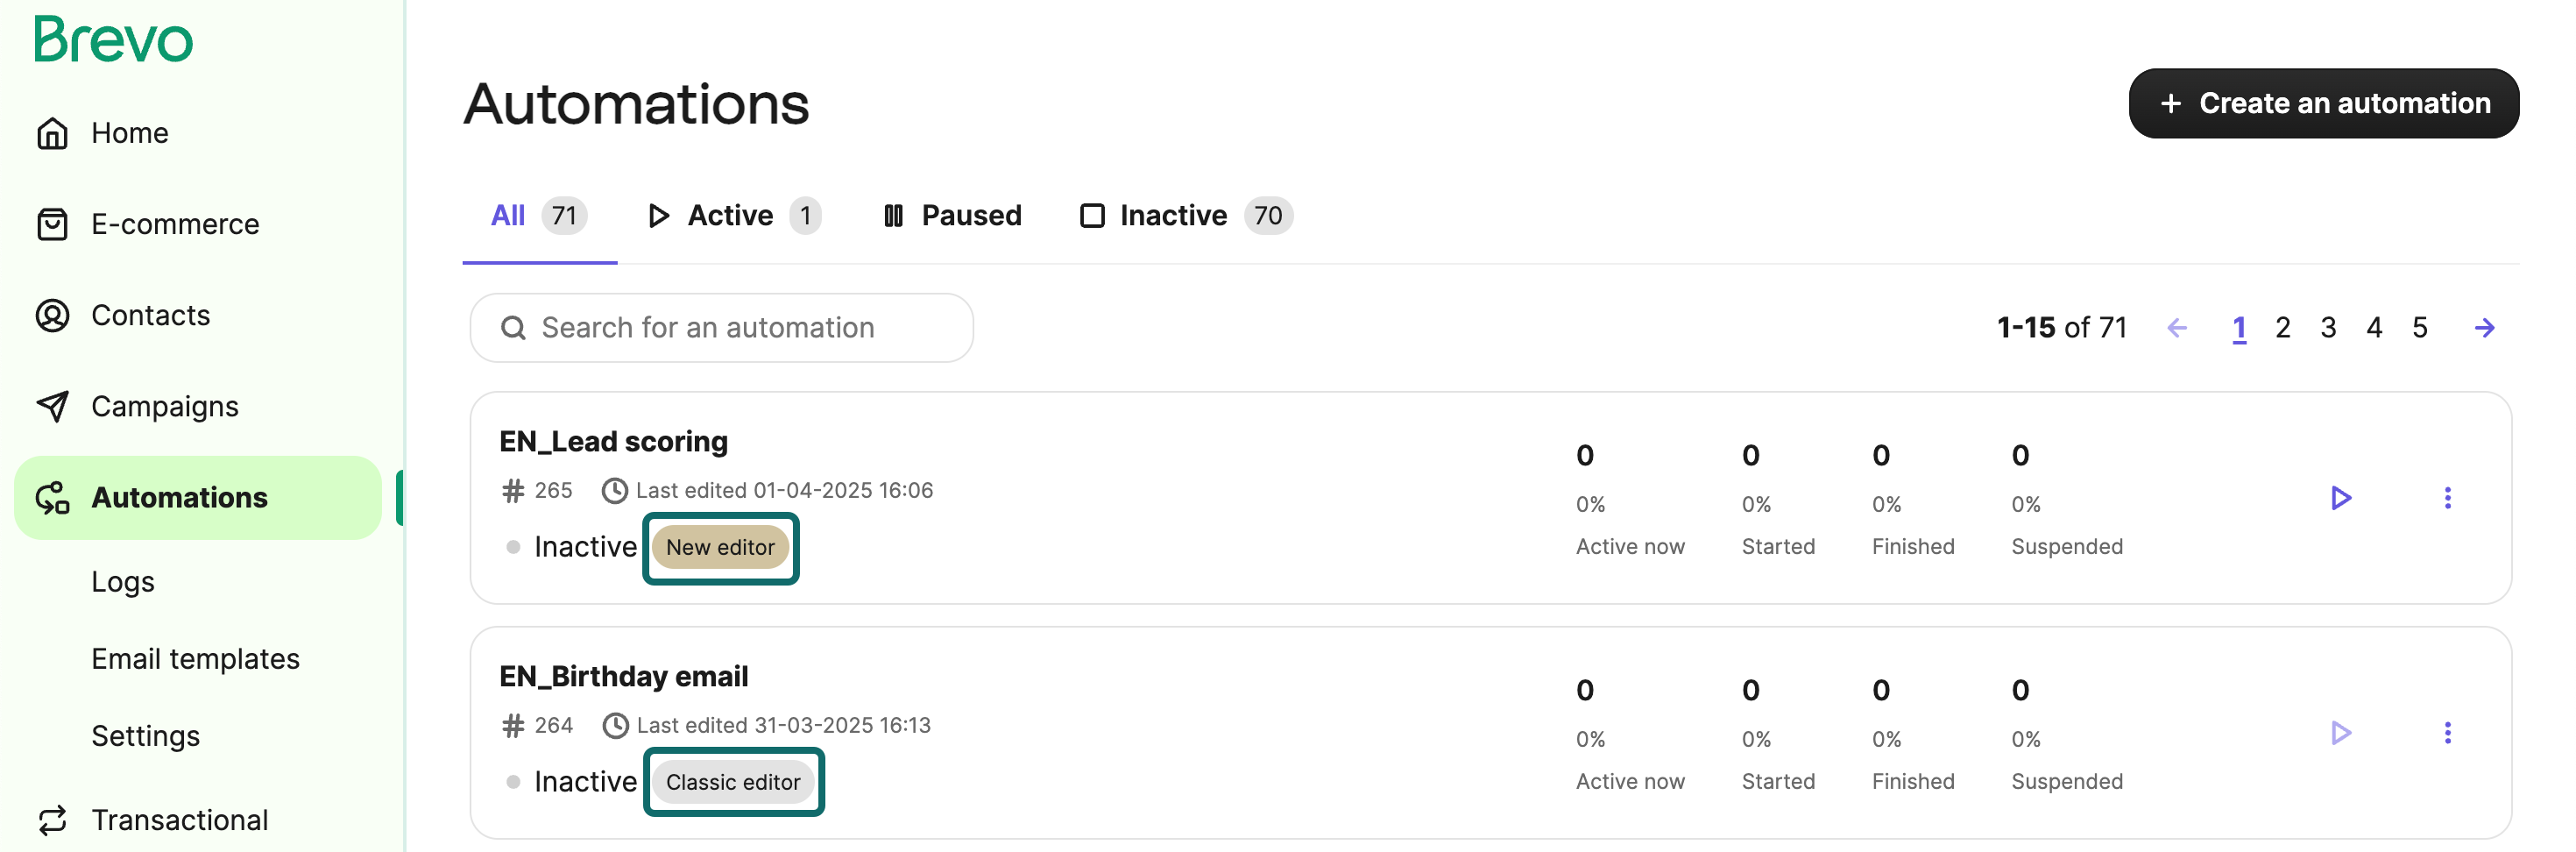This screenshot has width=2576, height=852.
Task: Open the Home sidebar item
Action: (101, 133)
